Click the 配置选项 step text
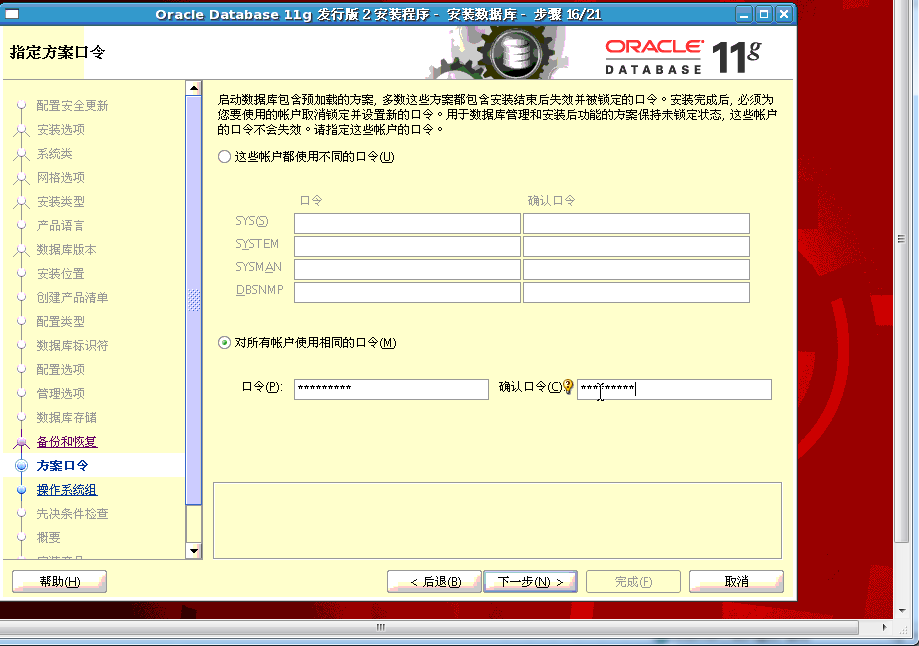The image size is (919, 646). 60,369
